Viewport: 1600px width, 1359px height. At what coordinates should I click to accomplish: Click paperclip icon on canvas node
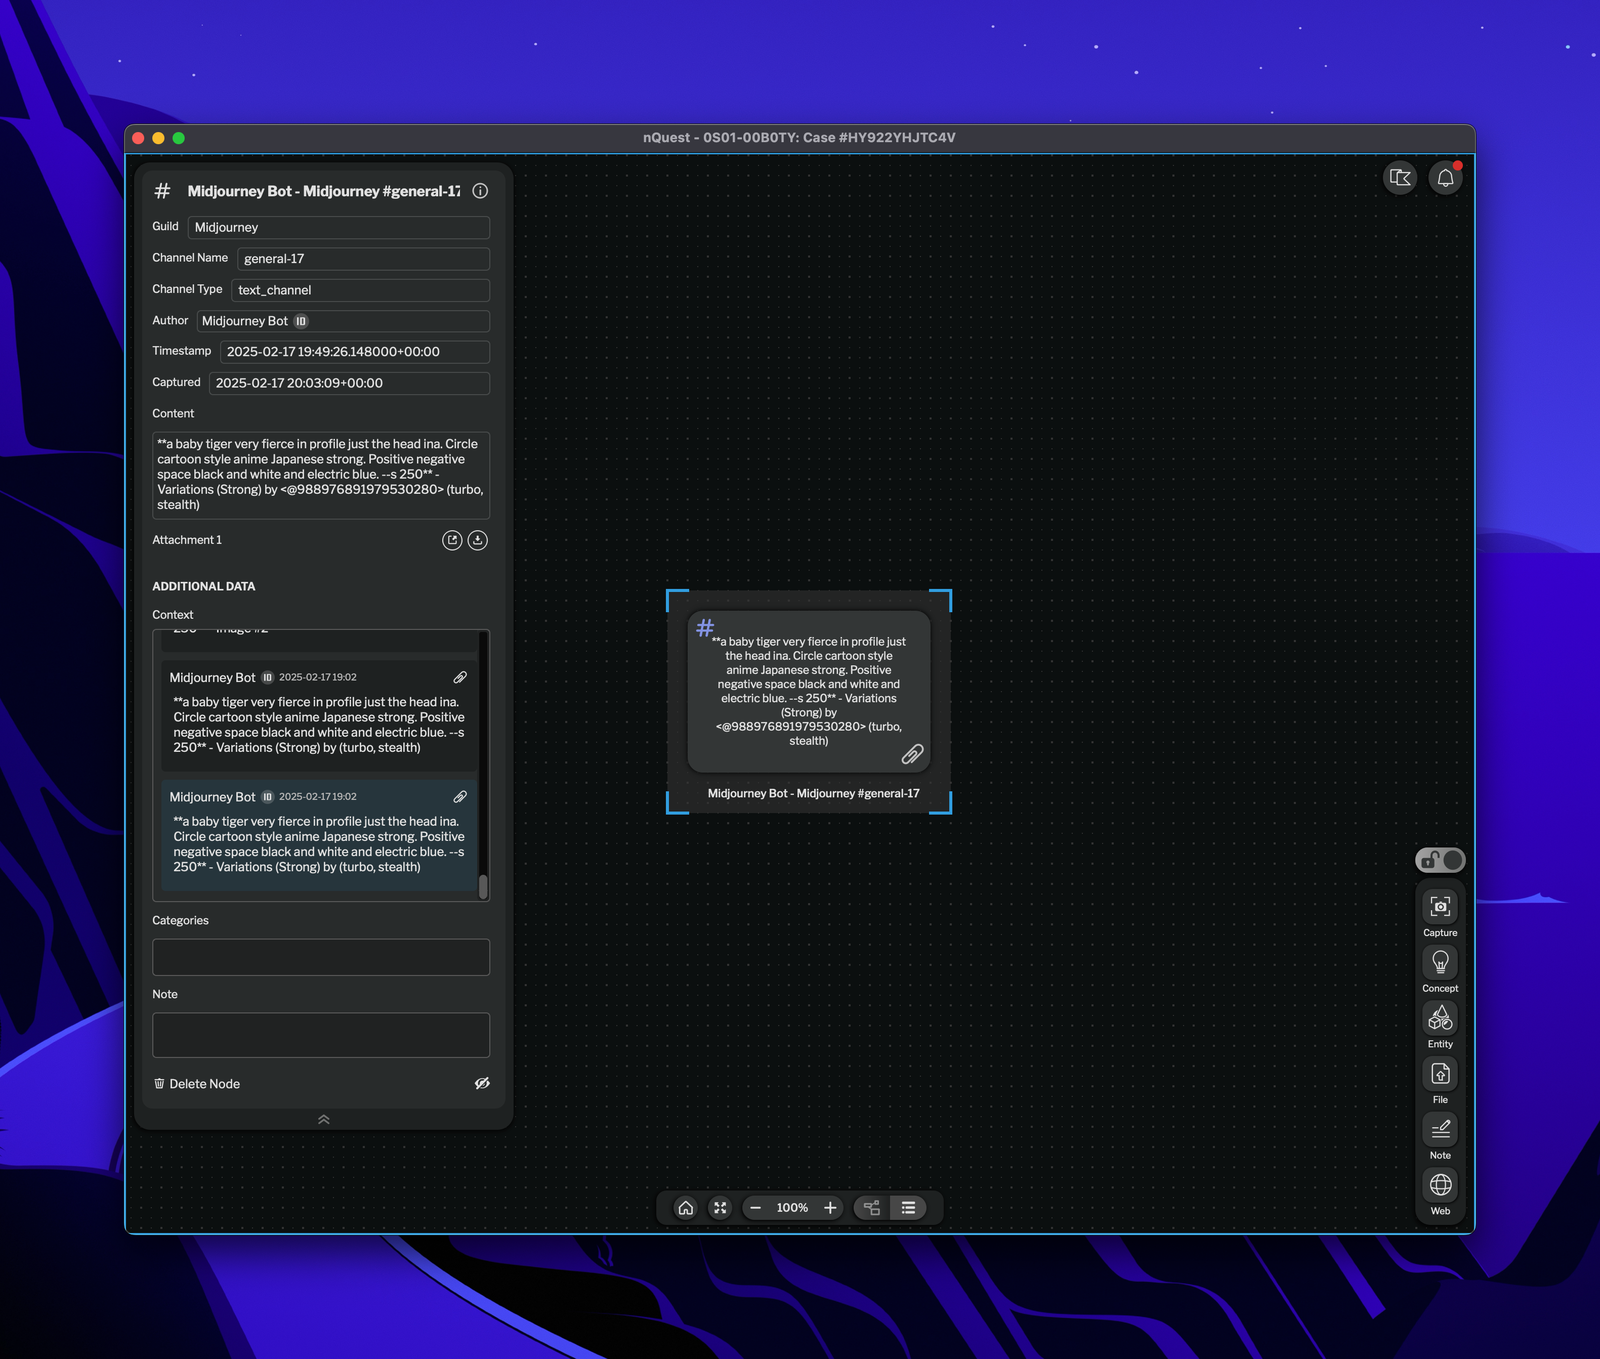[x=912, y=754]
